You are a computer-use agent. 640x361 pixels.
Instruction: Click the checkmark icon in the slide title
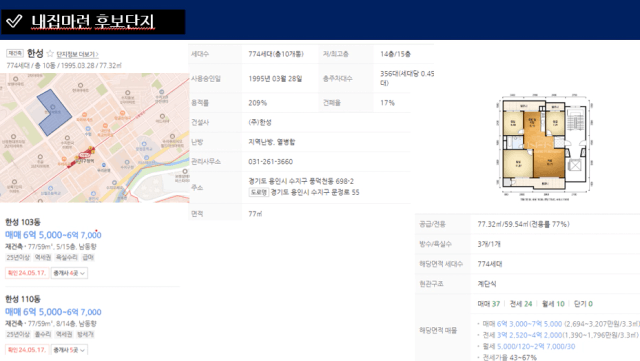click(14, 21)
